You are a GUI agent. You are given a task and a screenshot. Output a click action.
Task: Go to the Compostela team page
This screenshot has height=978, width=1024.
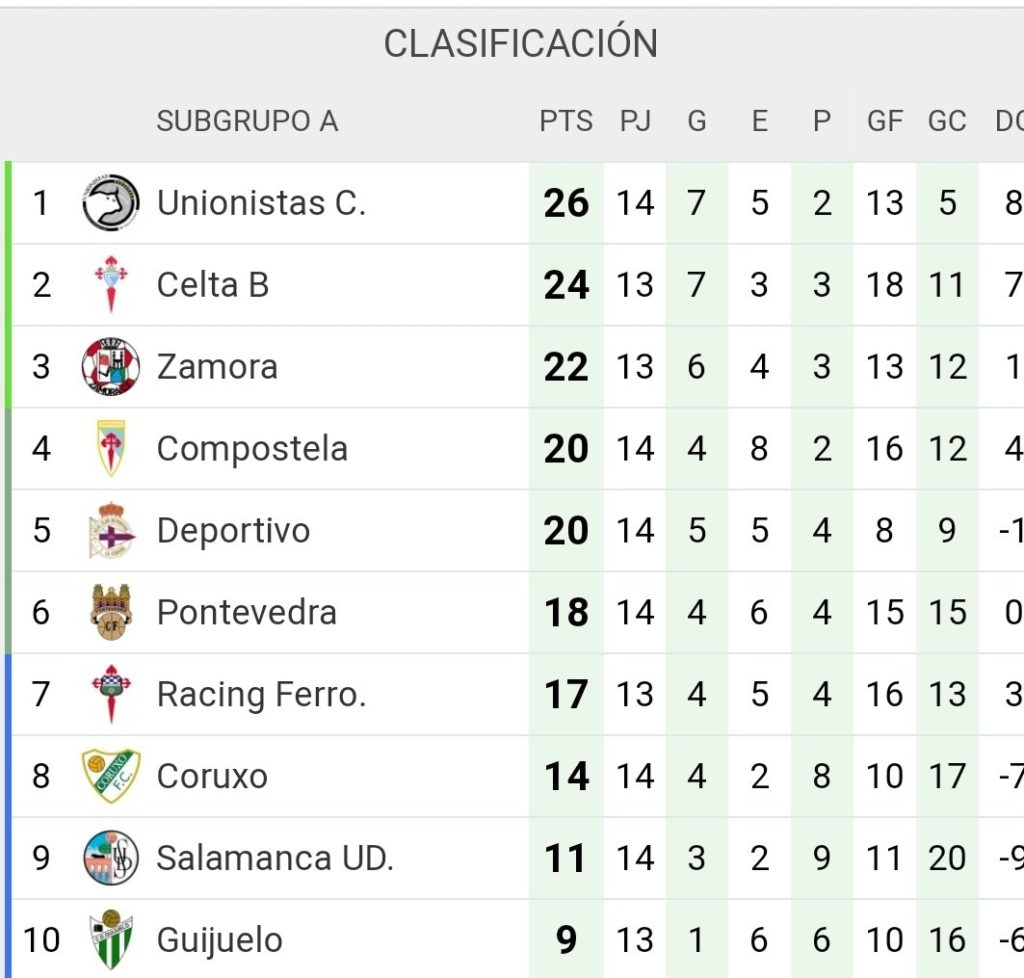pyautogui.click(x=252, y=449)
